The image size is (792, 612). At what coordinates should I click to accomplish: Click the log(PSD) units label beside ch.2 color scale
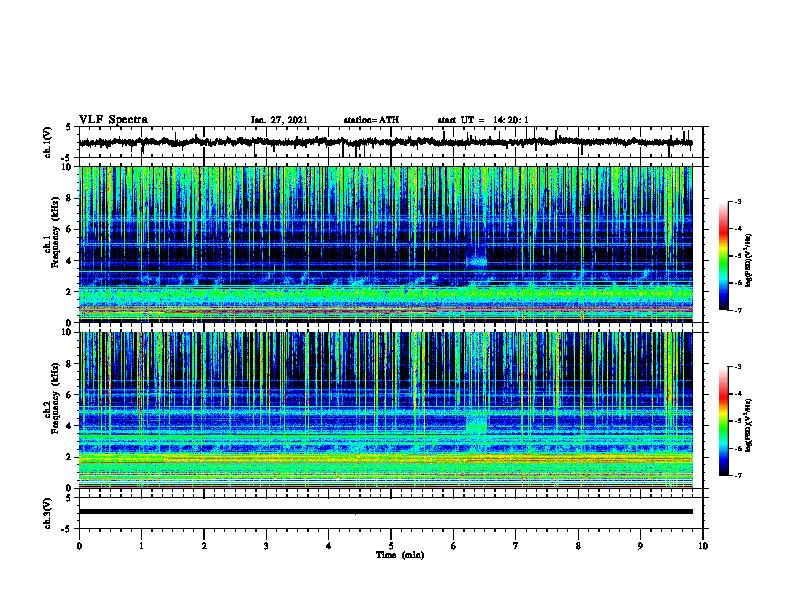(748, 426)
